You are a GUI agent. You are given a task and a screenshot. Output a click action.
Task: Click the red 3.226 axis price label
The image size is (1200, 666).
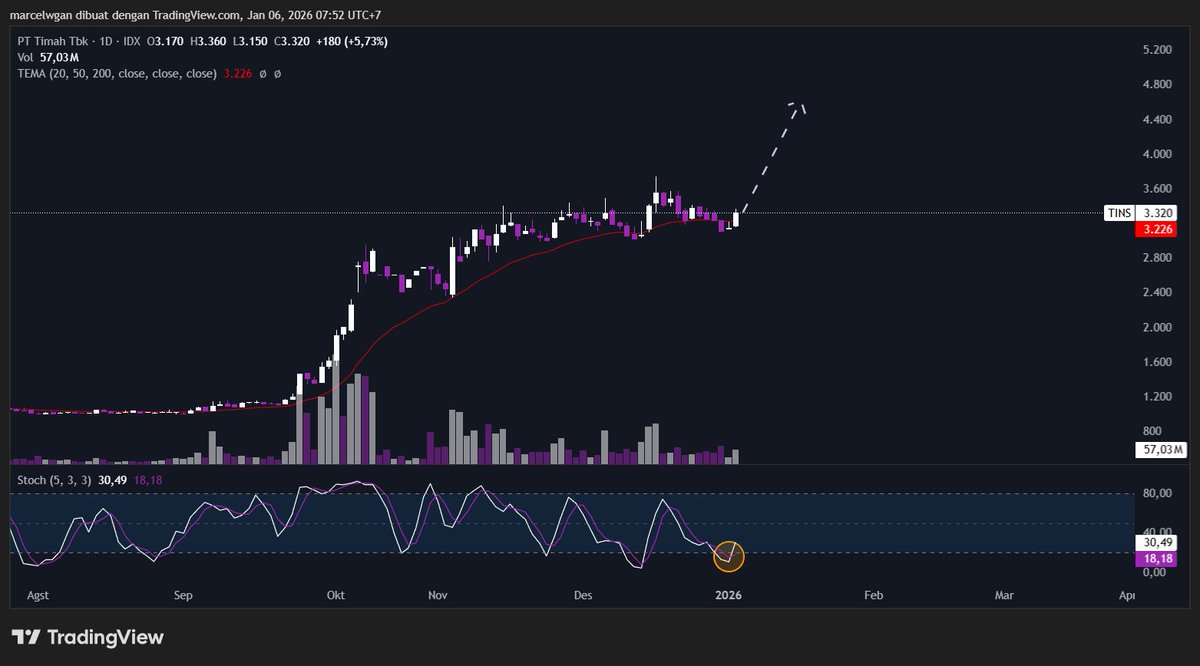pyautogui.click(x=1156, y=229)
